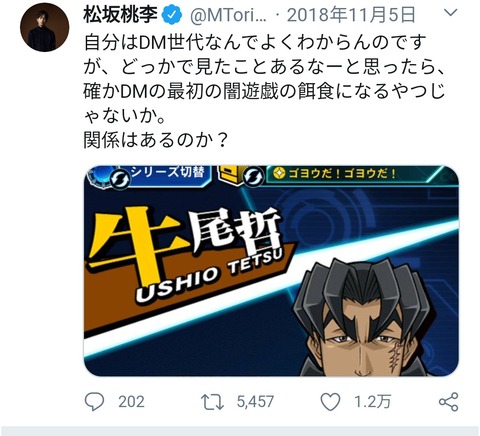Open the 2018年11月5日 timestamp
The width and height of the screenshot is (480, 436).
(351, 15)
